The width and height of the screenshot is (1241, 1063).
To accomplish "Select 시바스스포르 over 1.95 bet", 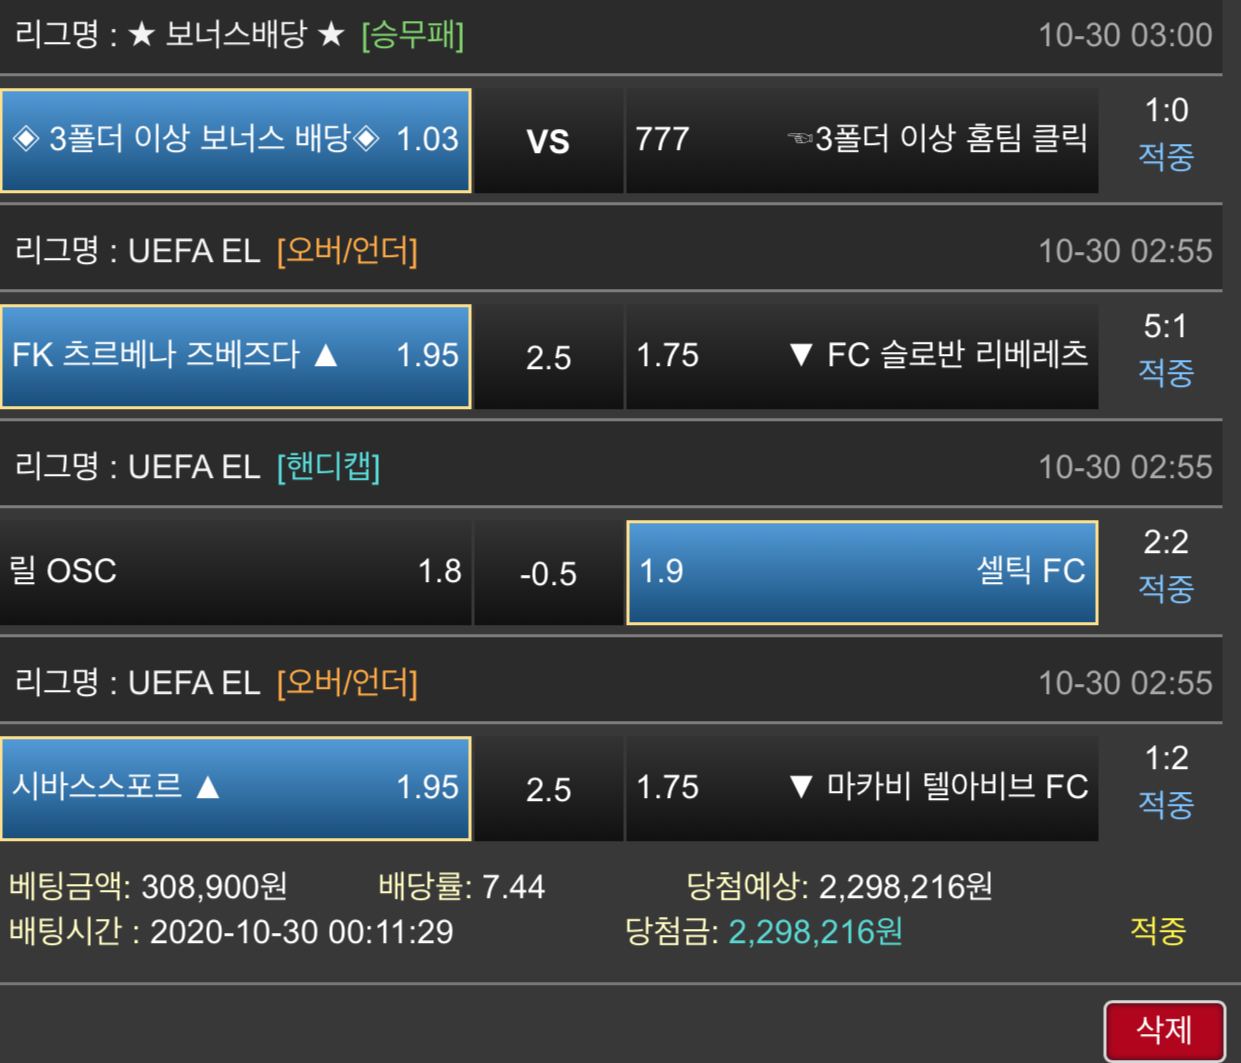I will 236,788.
